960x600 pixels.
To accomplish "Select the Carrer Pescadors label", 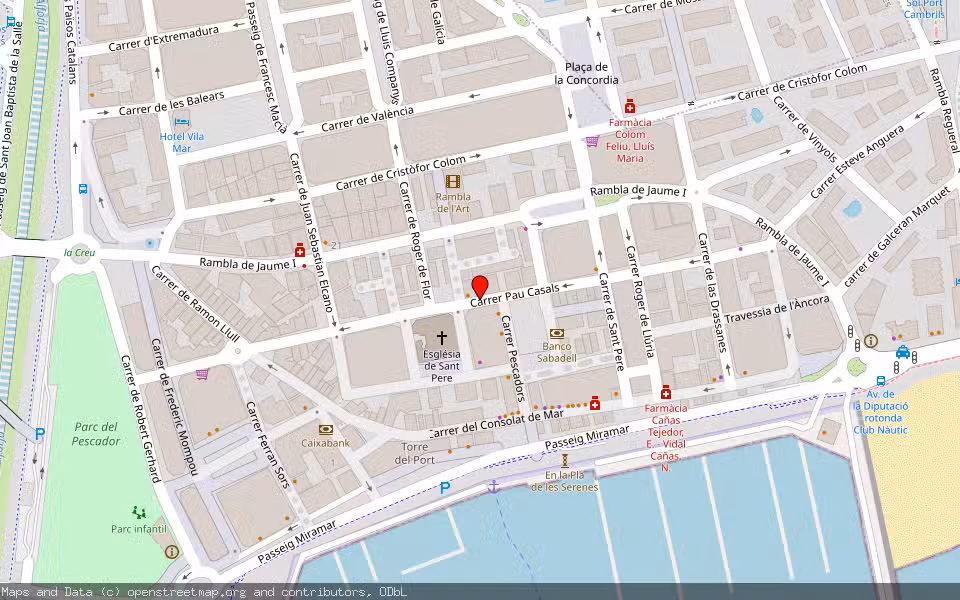I will (513, 358).
